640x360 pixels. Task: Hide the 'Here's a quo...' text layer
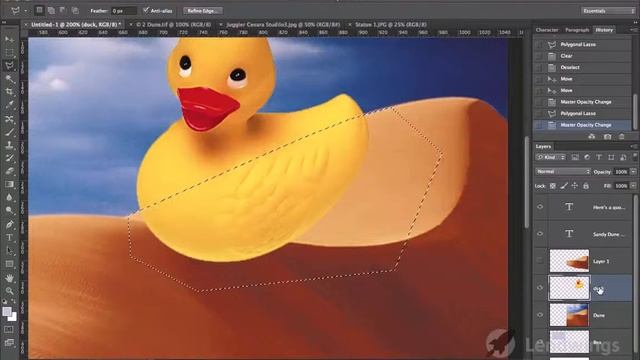coord(540,207)
